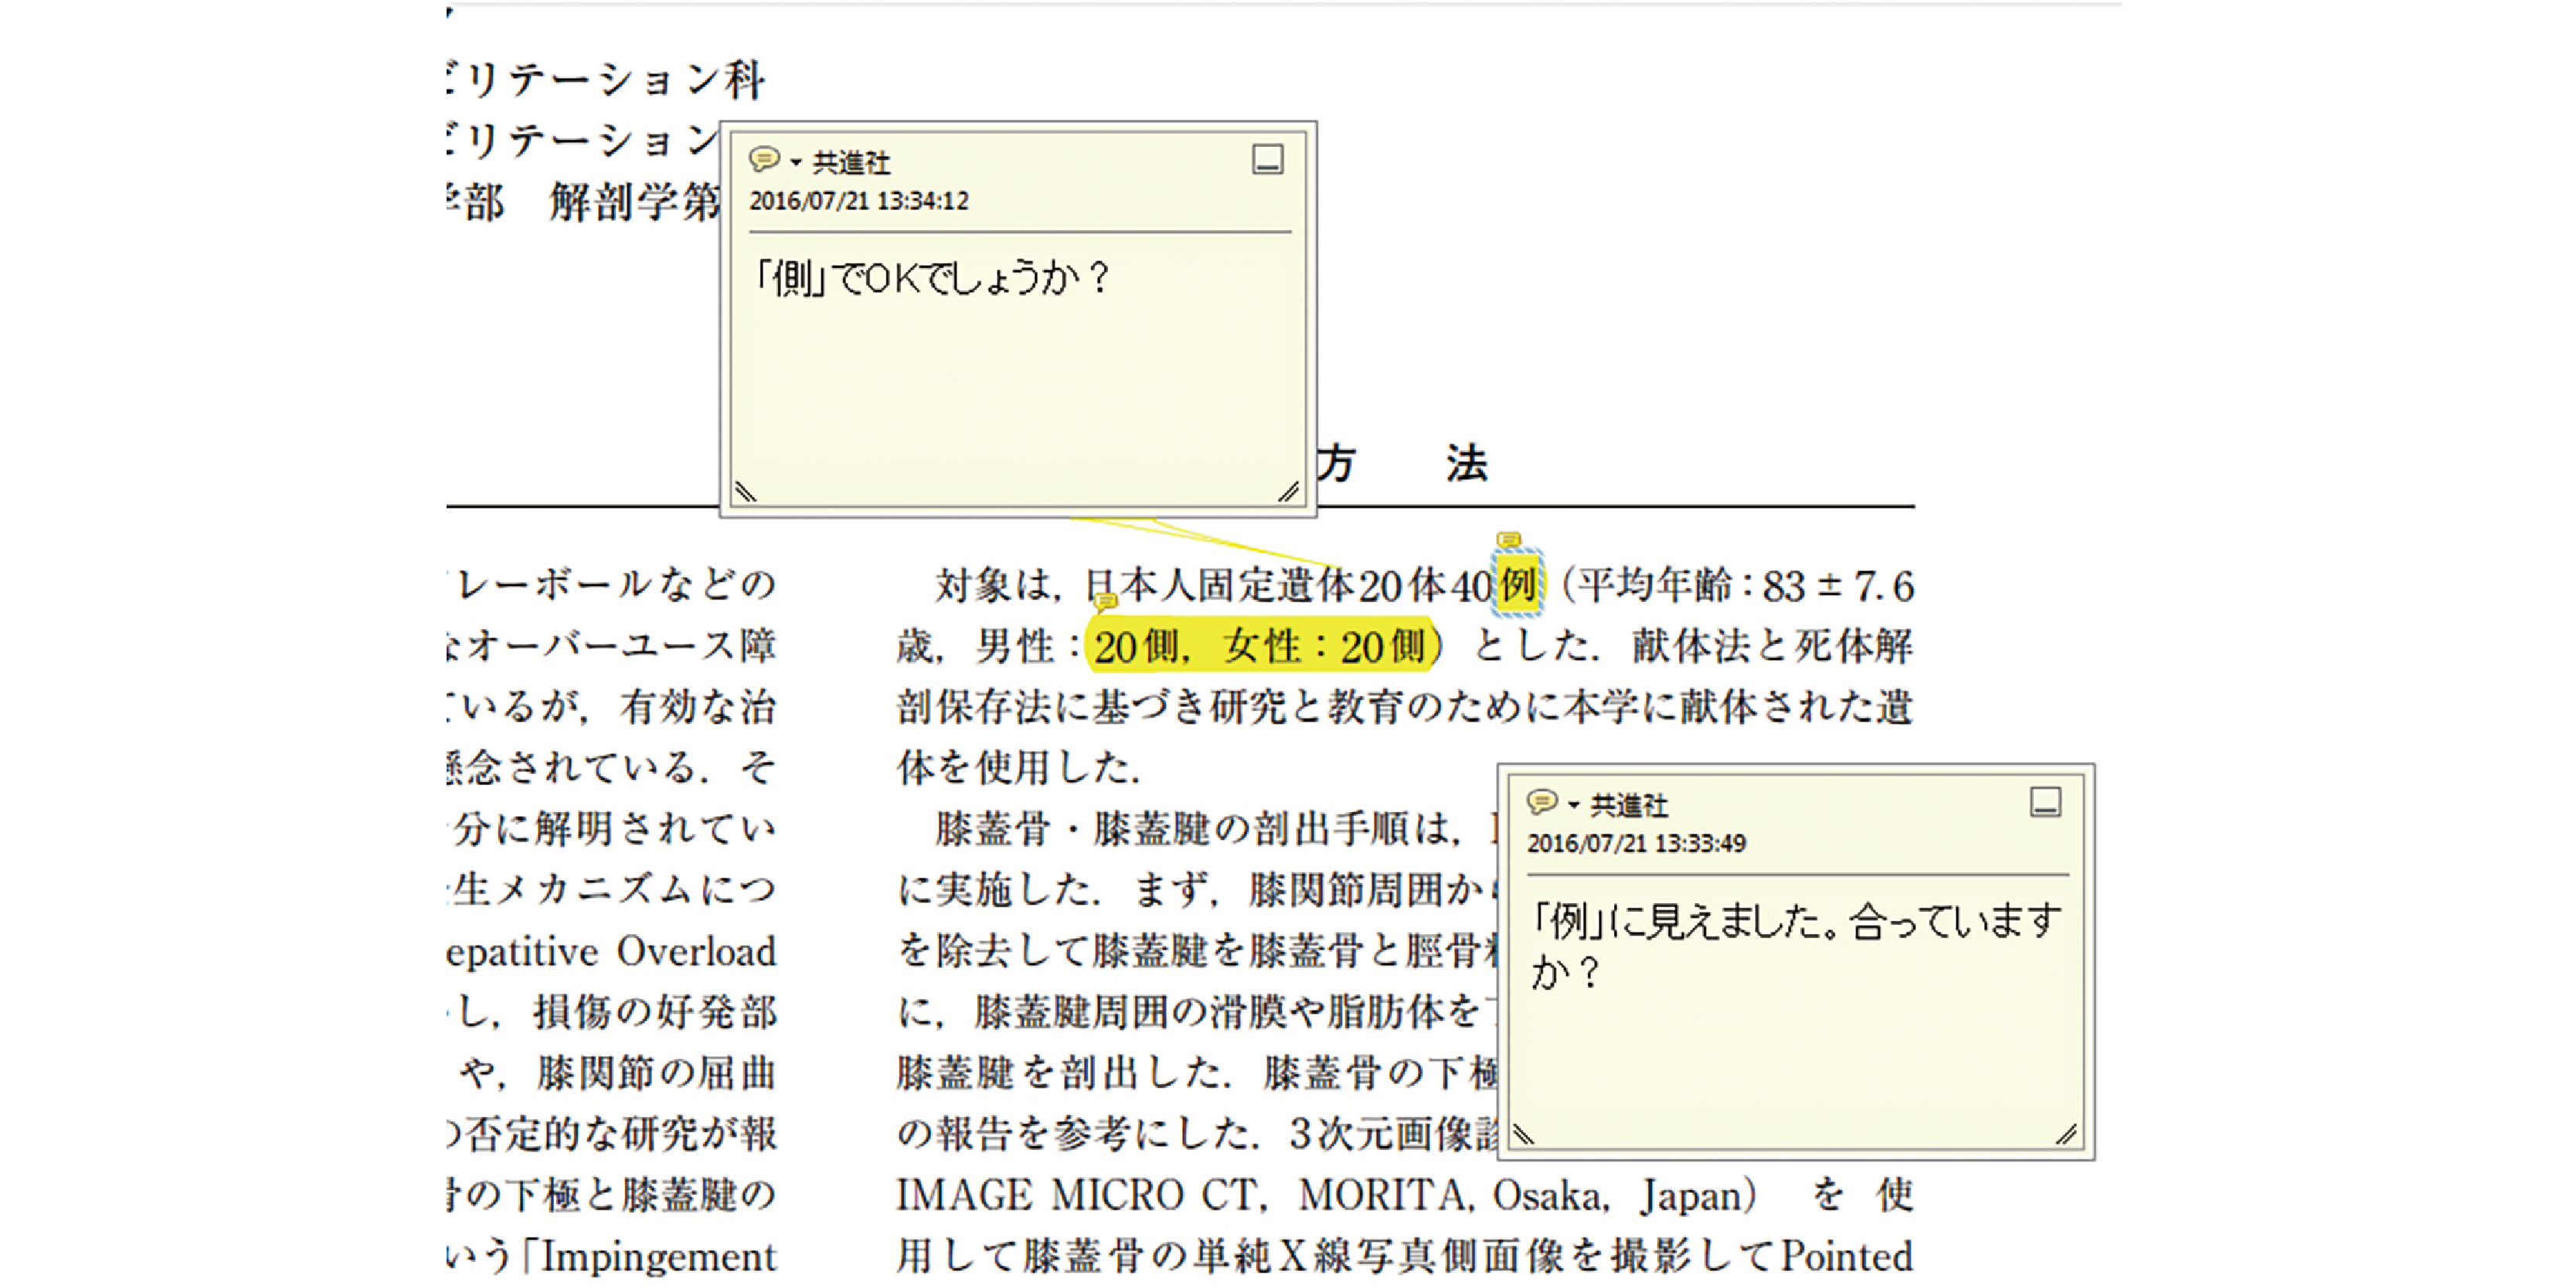The image size is (2576, 1288).
Task: Click author name 共進社 in upper note
Action: coord(851,162)
